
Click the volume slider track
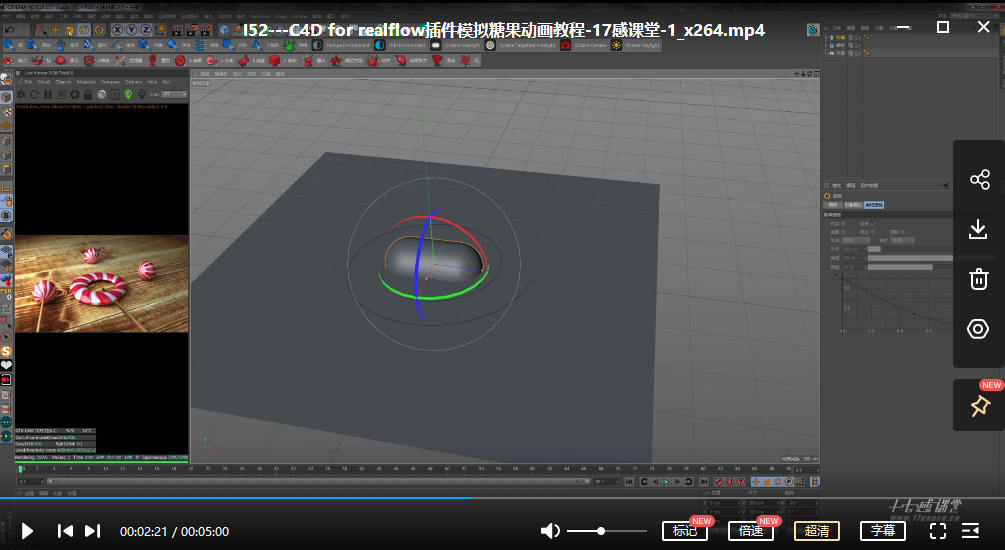(x=605, y=531)
